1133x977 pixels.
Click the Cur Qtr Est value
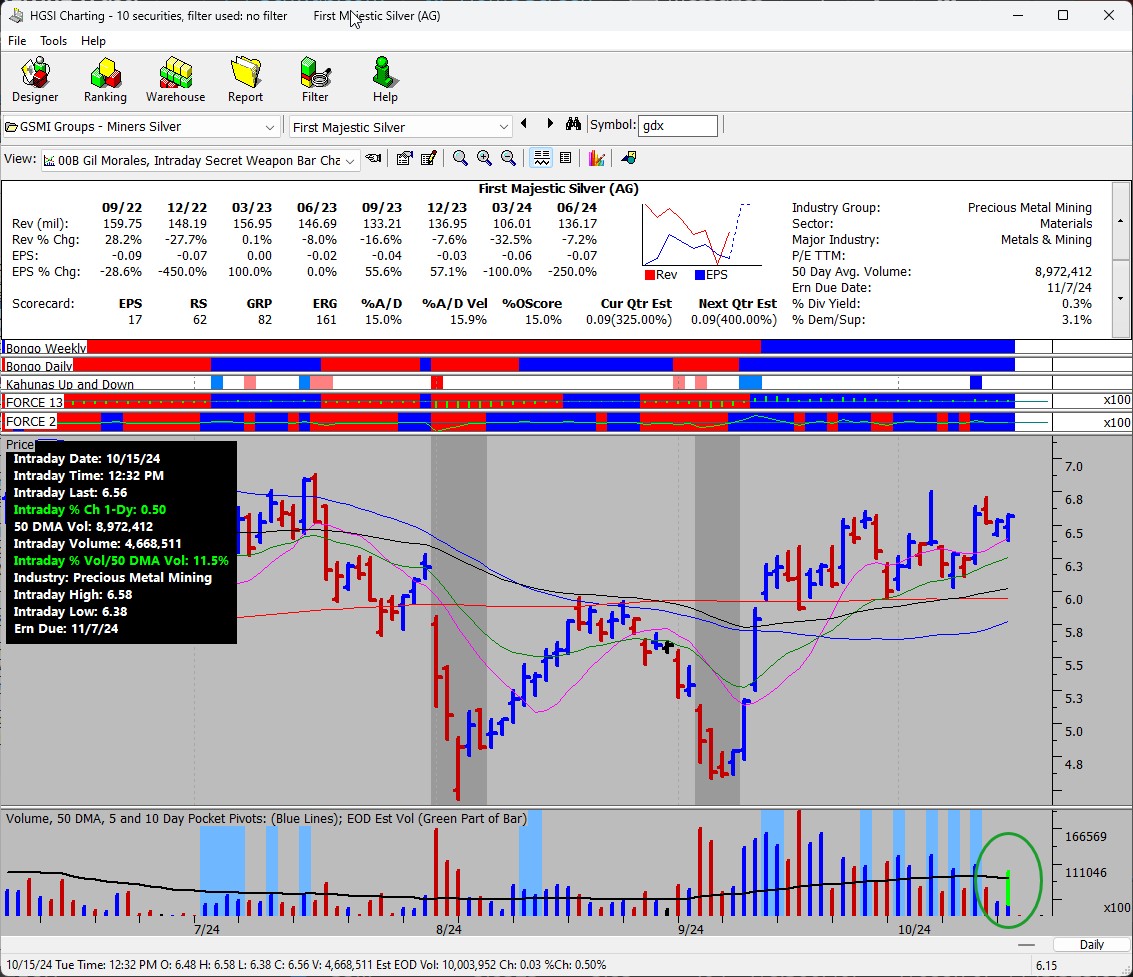pyautogui.click(x=629, y=319)
